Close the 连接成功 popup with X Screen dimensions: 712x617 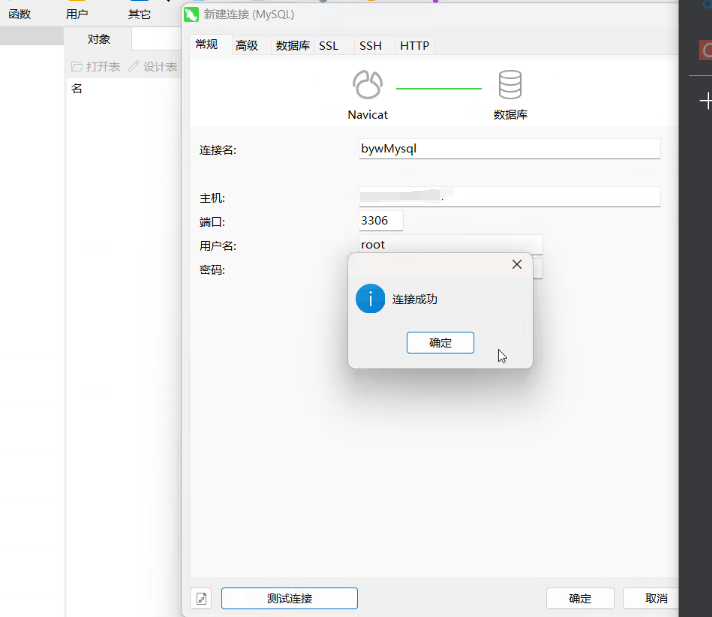tap(517, 265)
